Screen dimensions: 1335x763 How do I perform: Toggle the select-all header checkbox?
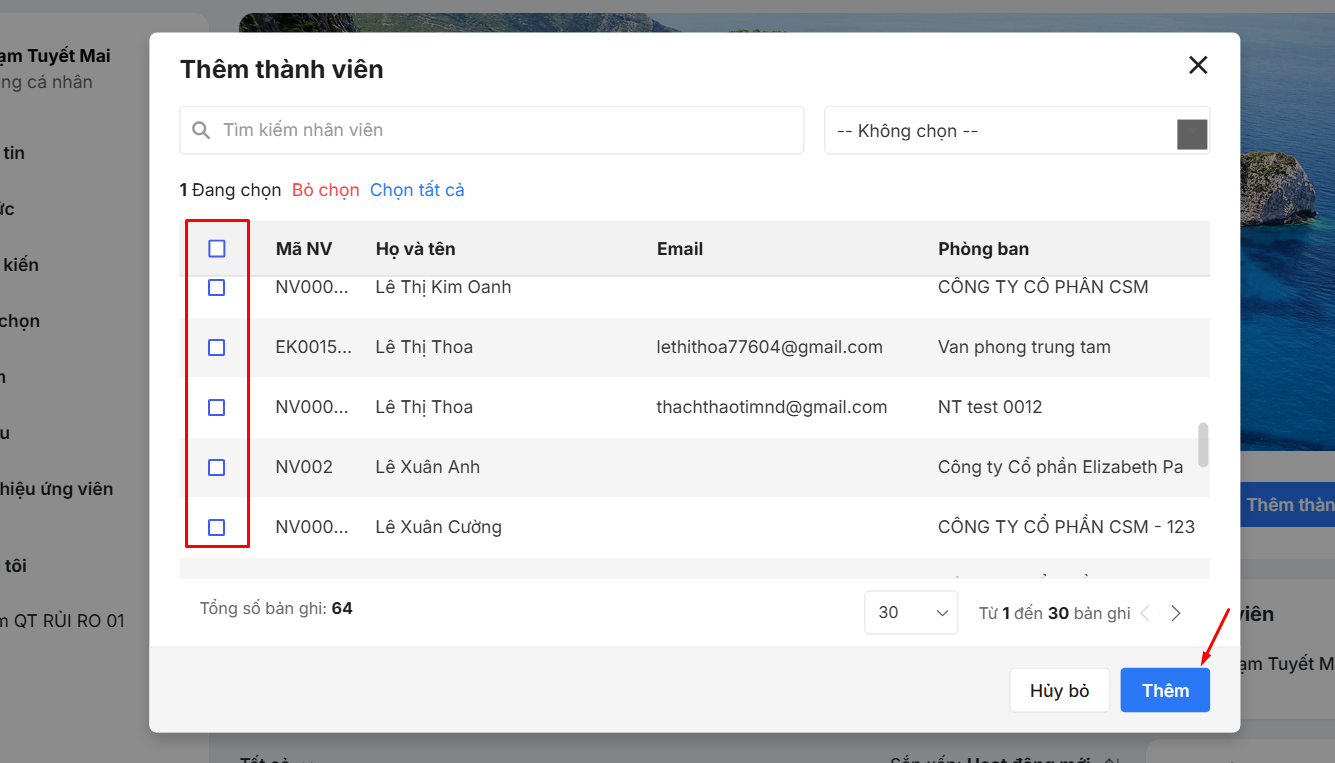coord(217,249)
